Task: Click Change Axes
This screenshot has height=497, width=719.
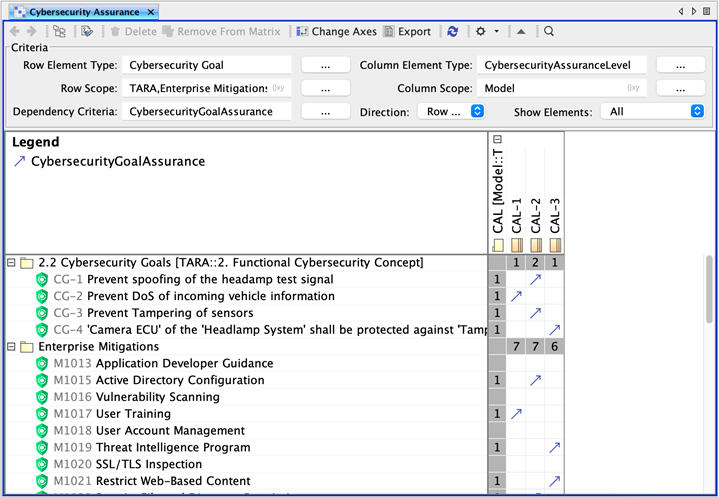Action: (x=336, y=31)
